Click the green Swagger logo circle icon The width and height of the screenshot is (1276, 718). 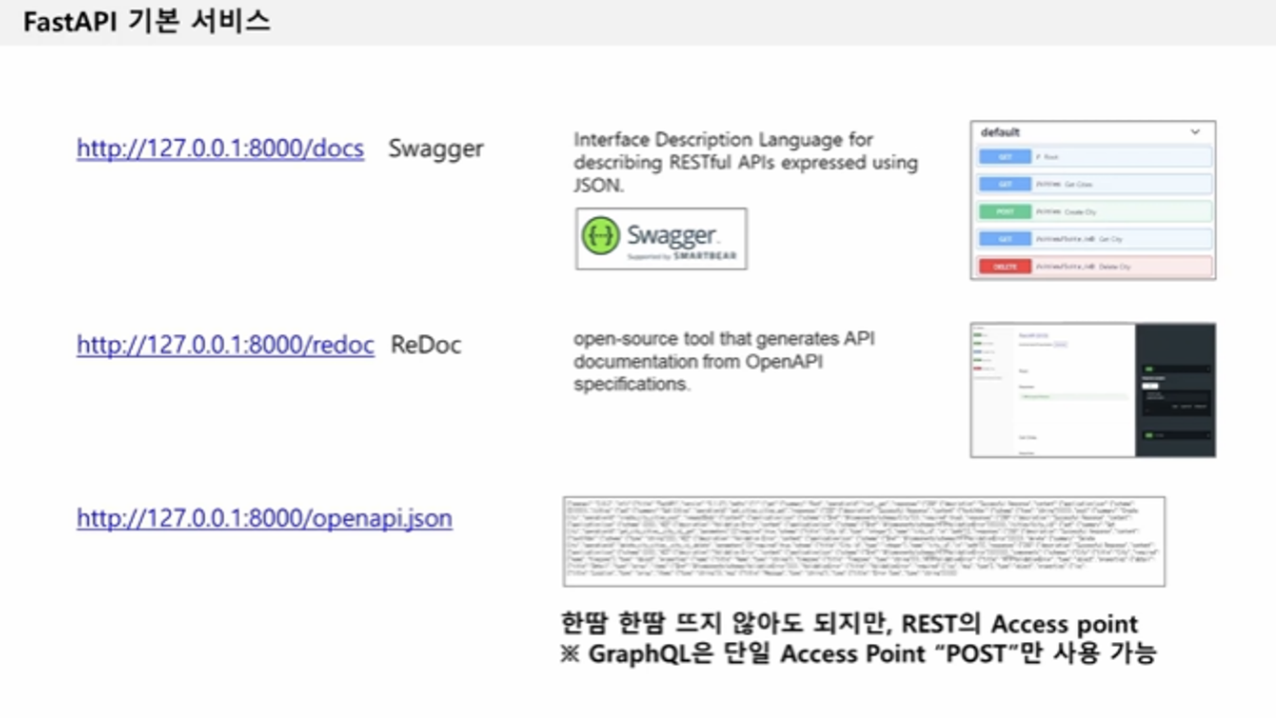(x=601, y=238)
